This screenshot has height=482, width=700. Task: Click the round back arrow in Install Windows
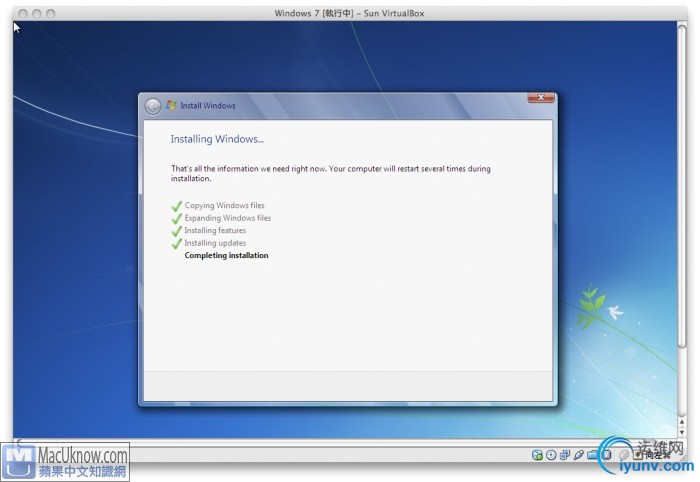(153, 107)
